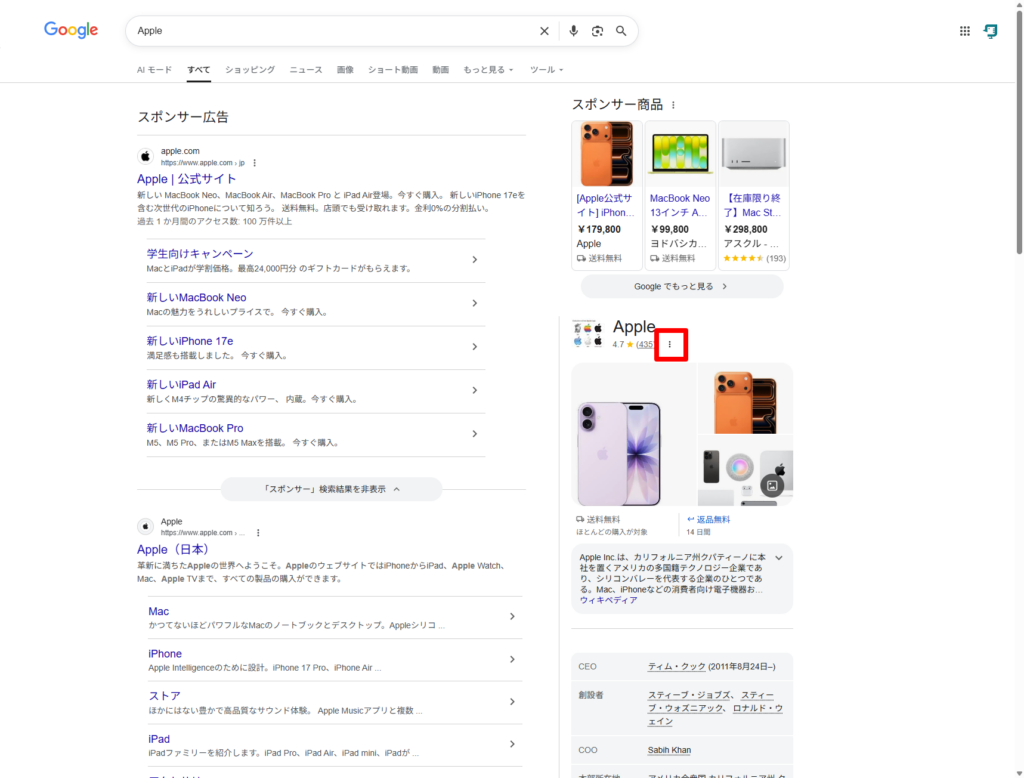Screen dimensions: 1024x778
Task: Collapse sponsored results with 非表示 button
Action: [x=331, y=489]
